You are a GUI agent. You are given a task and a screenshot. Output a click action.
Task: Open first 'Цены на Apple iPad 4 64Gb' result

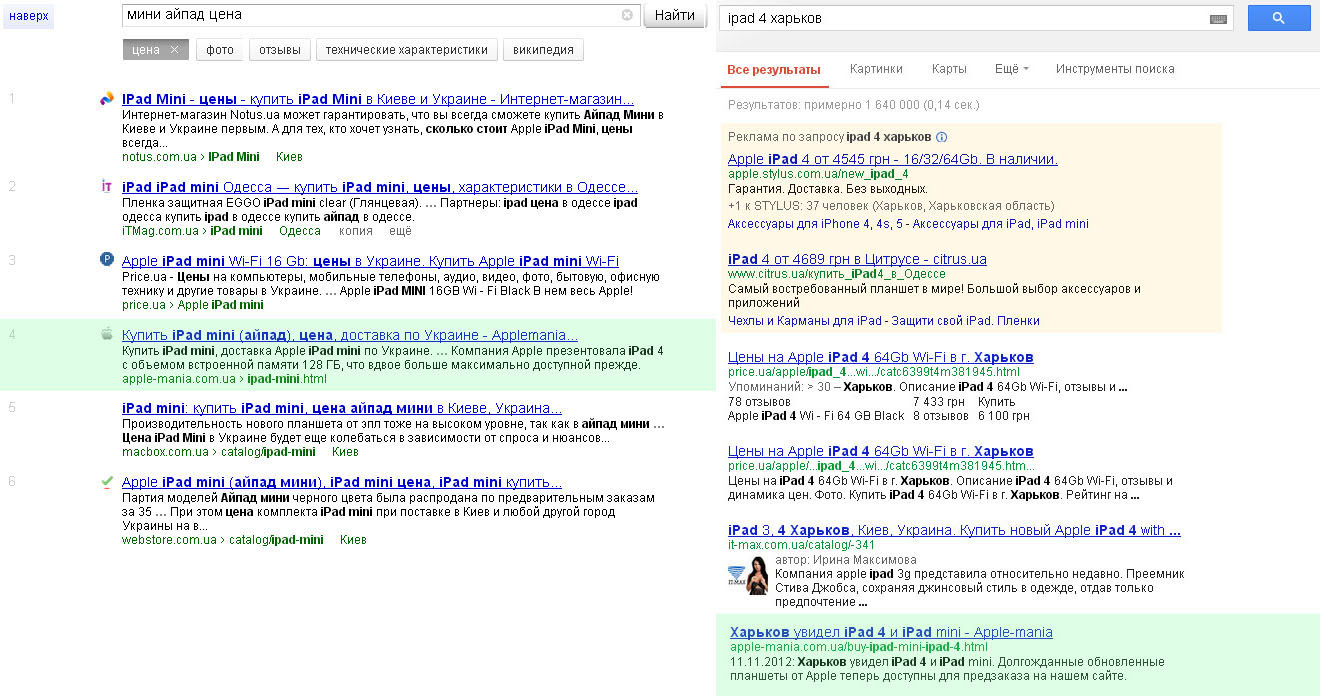(x=881, y=357)
